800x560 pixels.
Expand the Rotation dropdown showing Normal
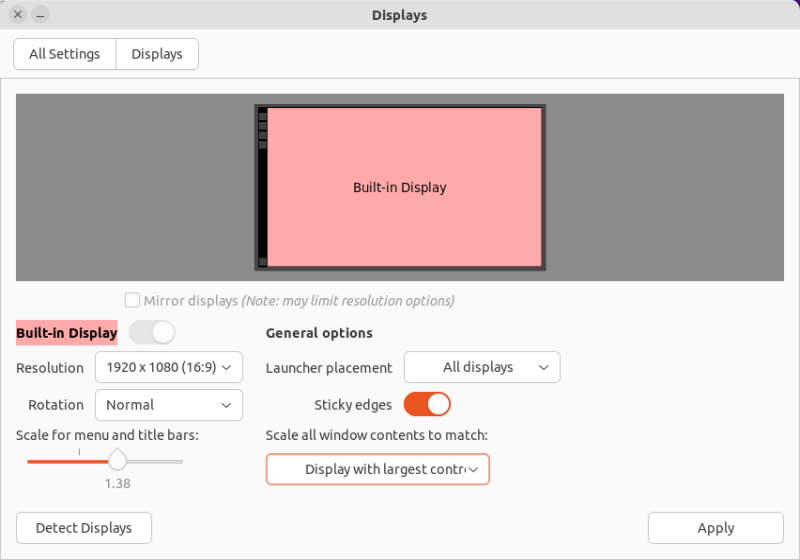[x=169, y=404]
